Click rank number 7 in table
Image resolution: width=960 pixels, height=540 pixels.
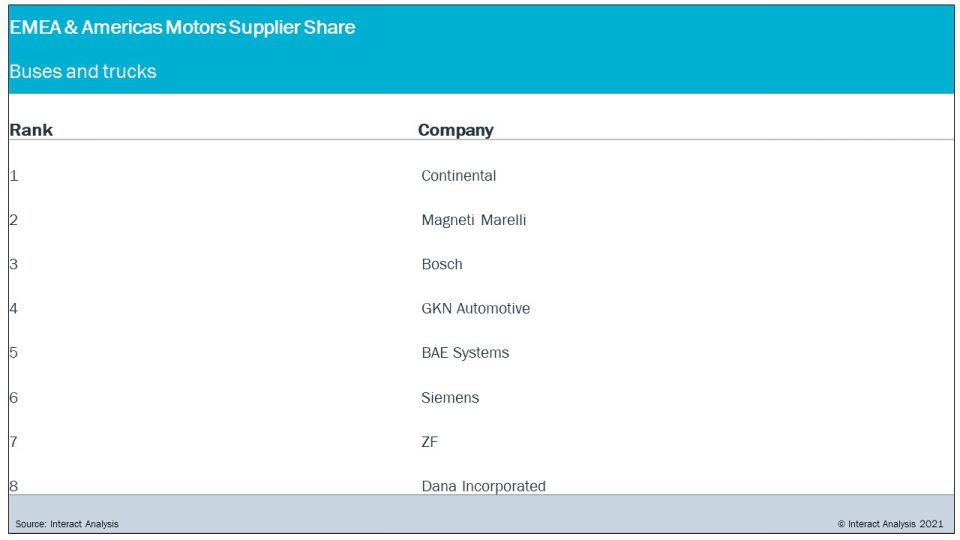(x=14, y=442)
